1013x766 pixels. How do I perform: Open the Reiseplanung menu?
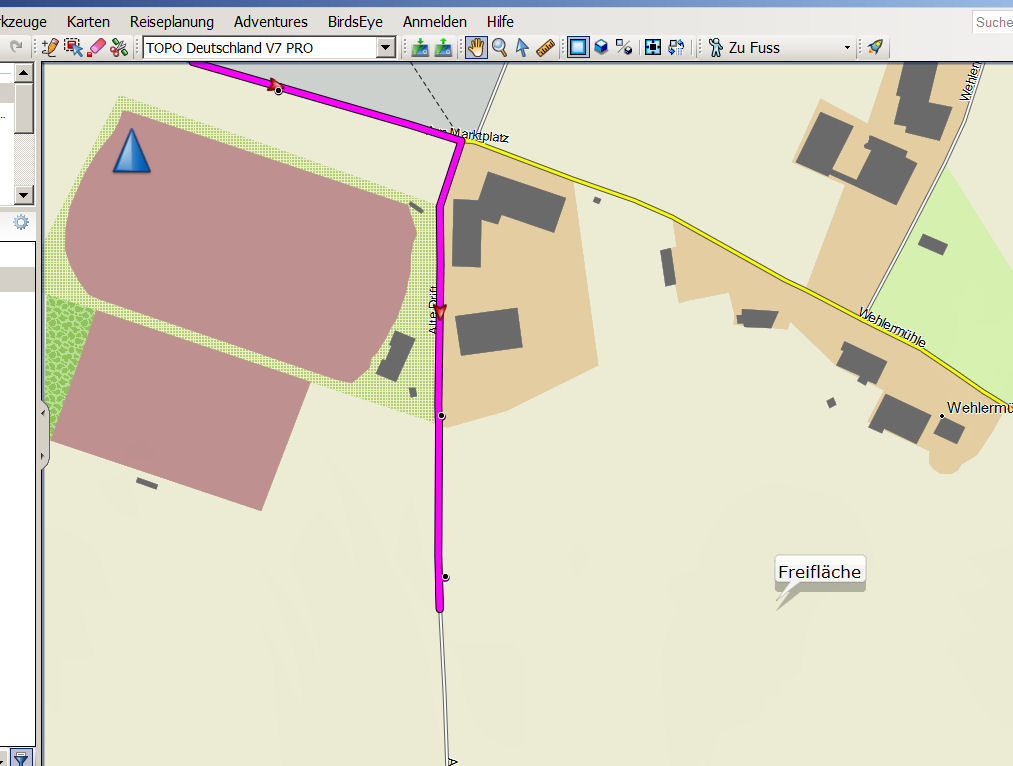click(x=171, y=21)
